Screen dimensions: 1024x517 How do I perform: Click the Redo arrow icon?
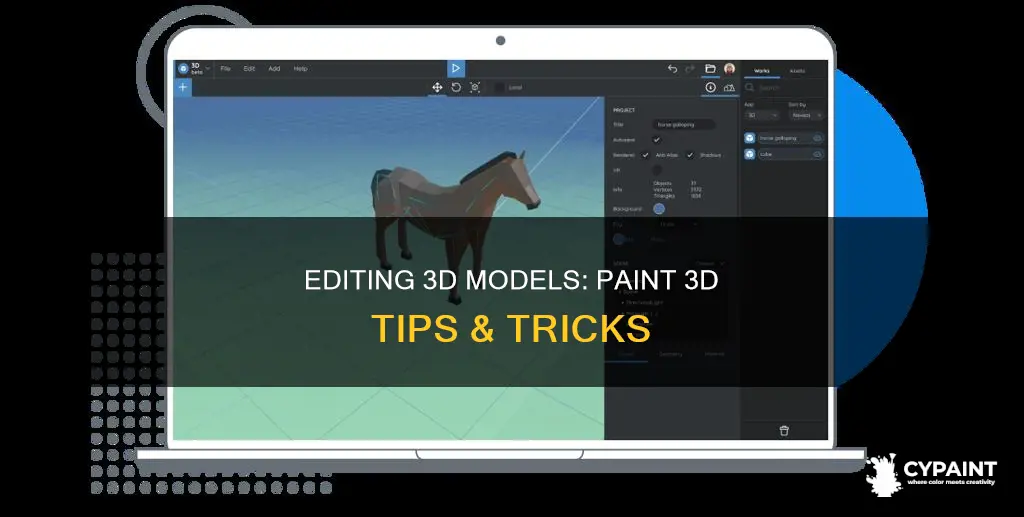click(690, 69)
